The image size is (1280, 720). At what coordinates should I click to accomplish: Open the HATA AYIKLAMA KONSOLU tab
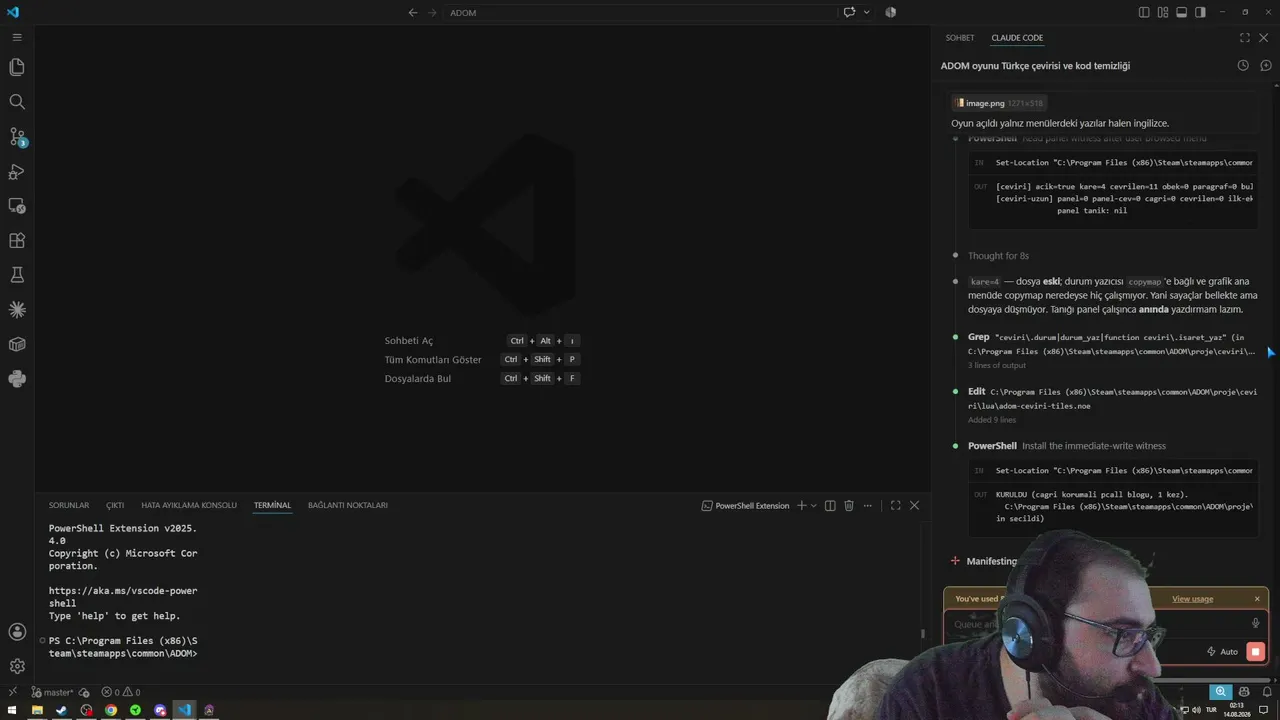(x=189, y=506)
